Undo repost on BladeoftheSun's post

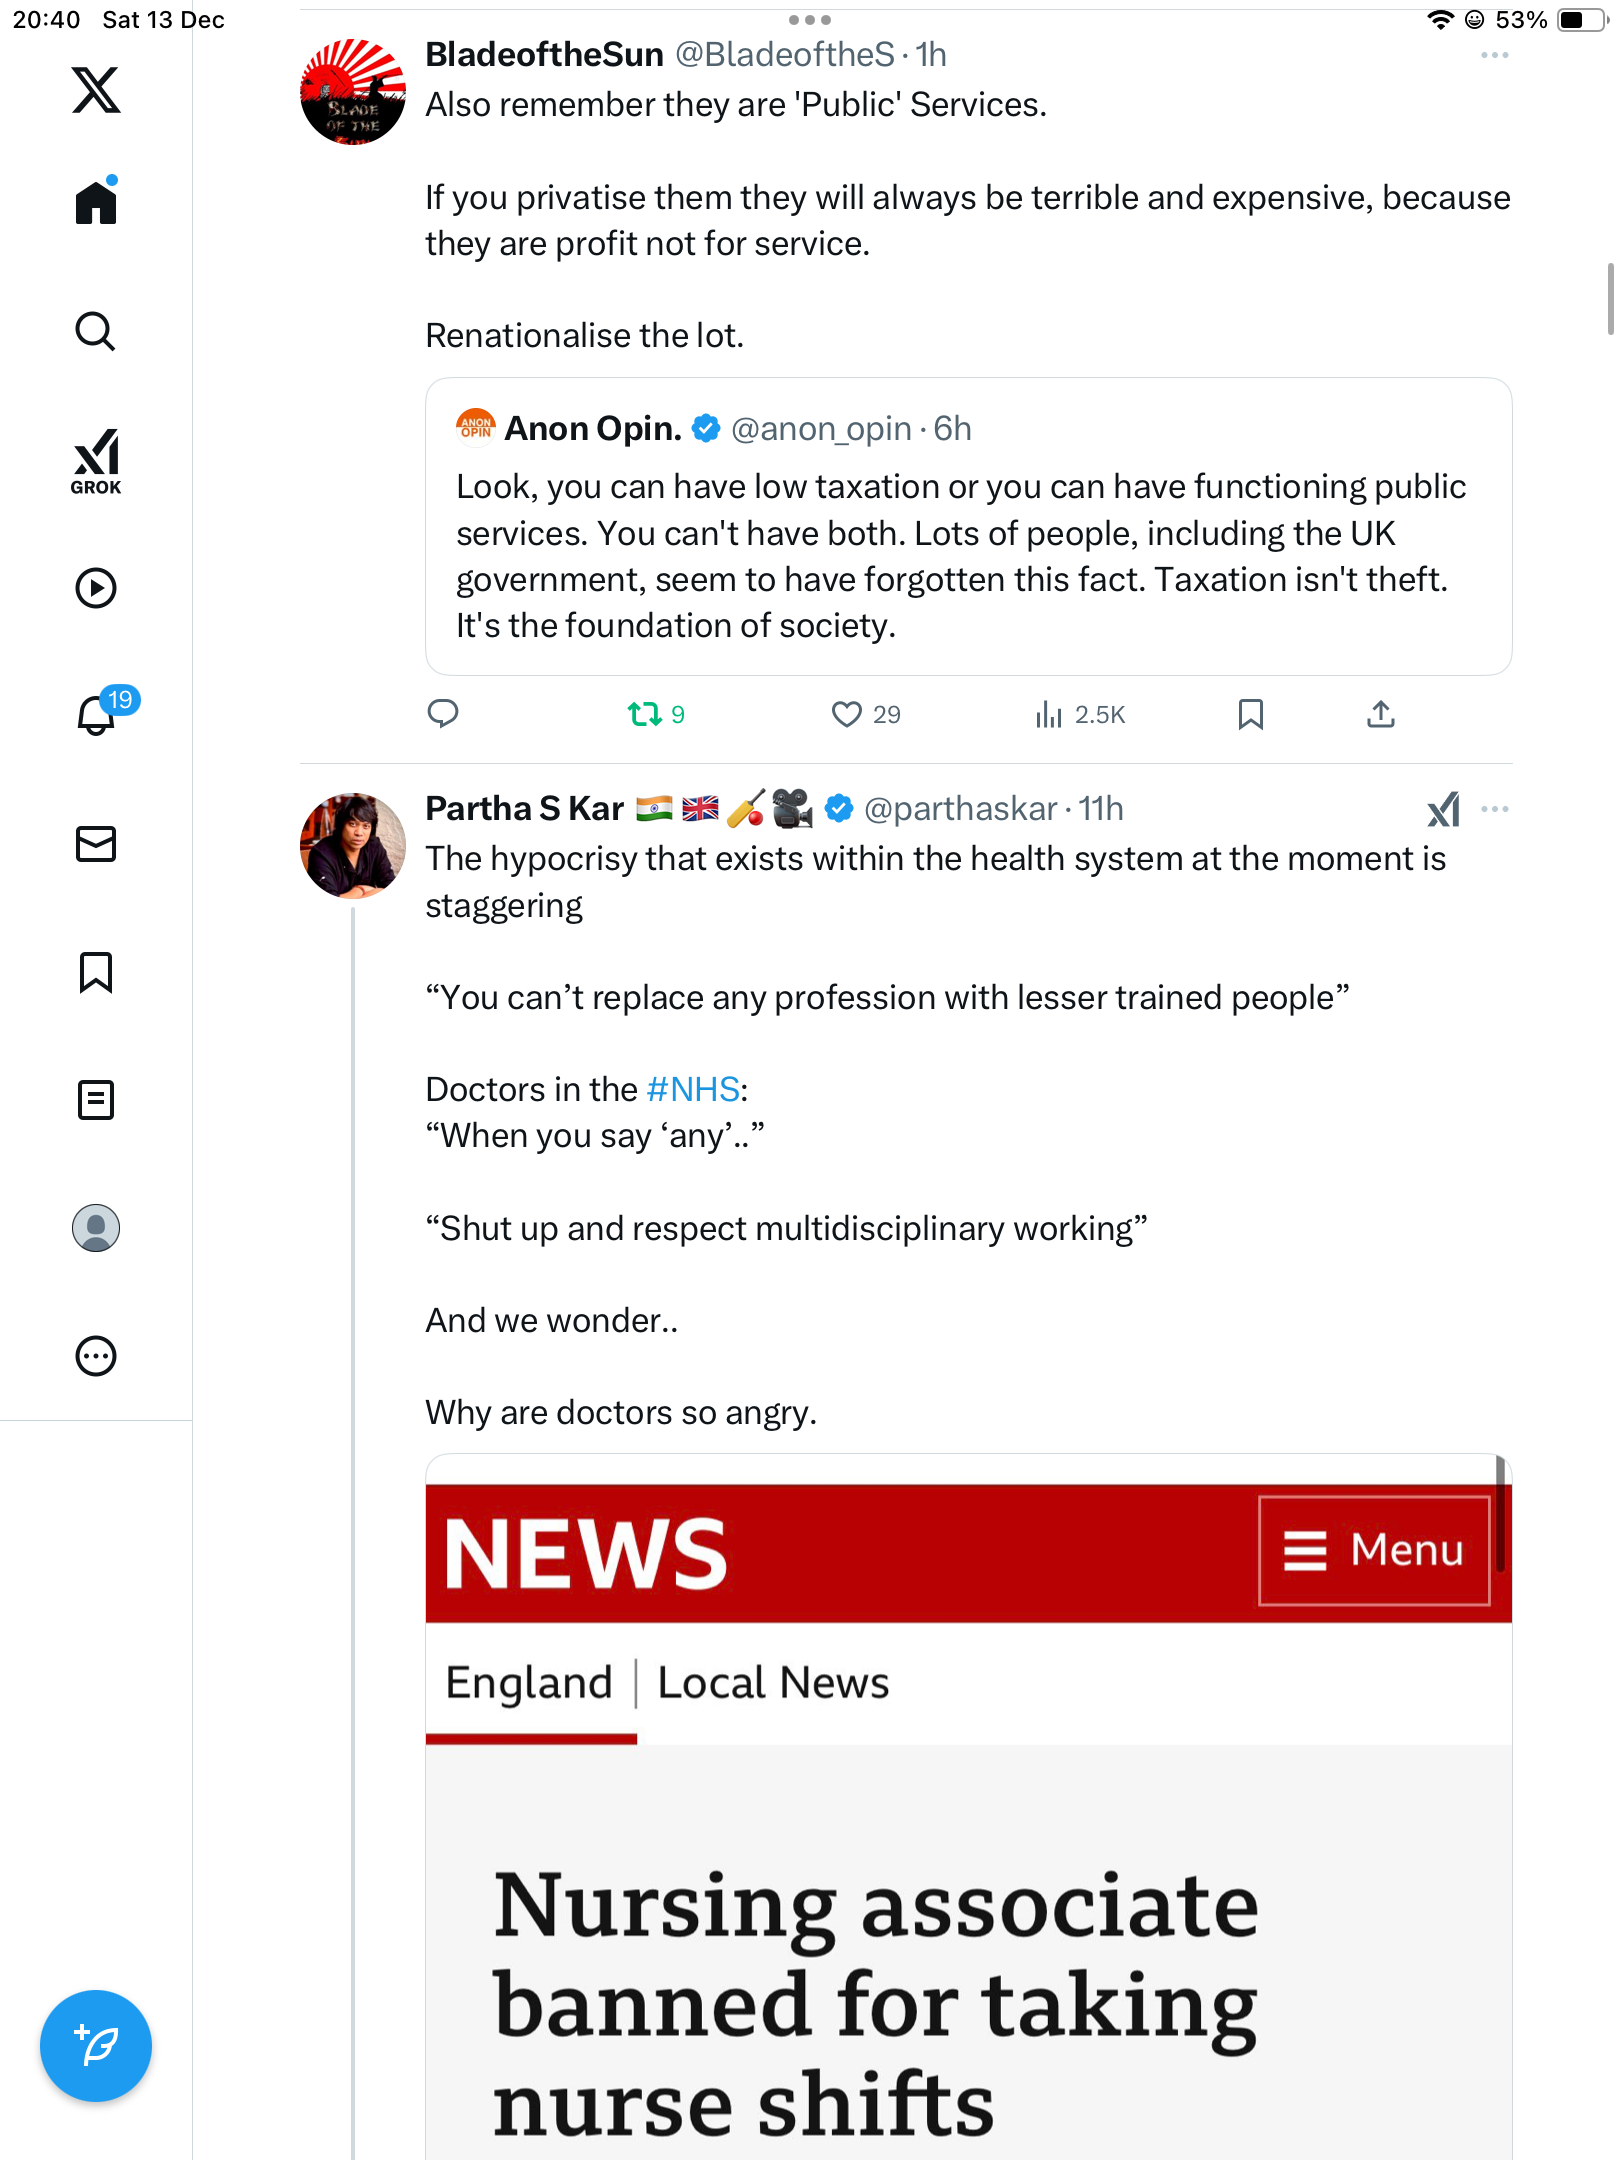pos(644,714)
